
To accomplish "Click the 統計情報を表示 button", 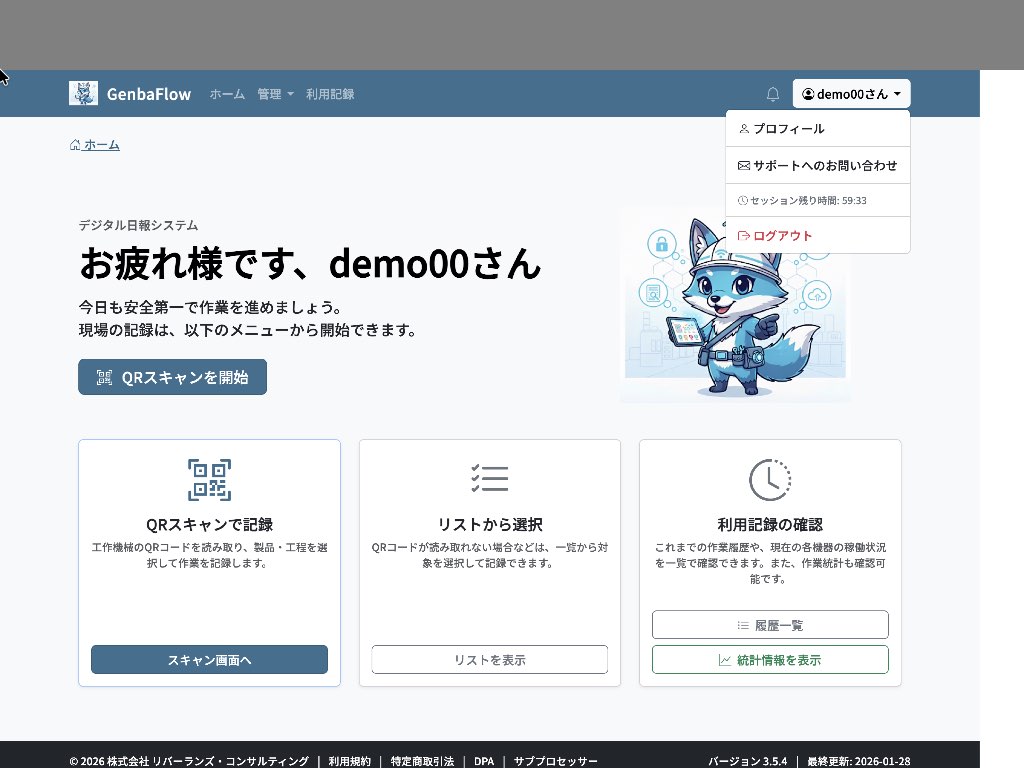I will click(x=769, y=660).
